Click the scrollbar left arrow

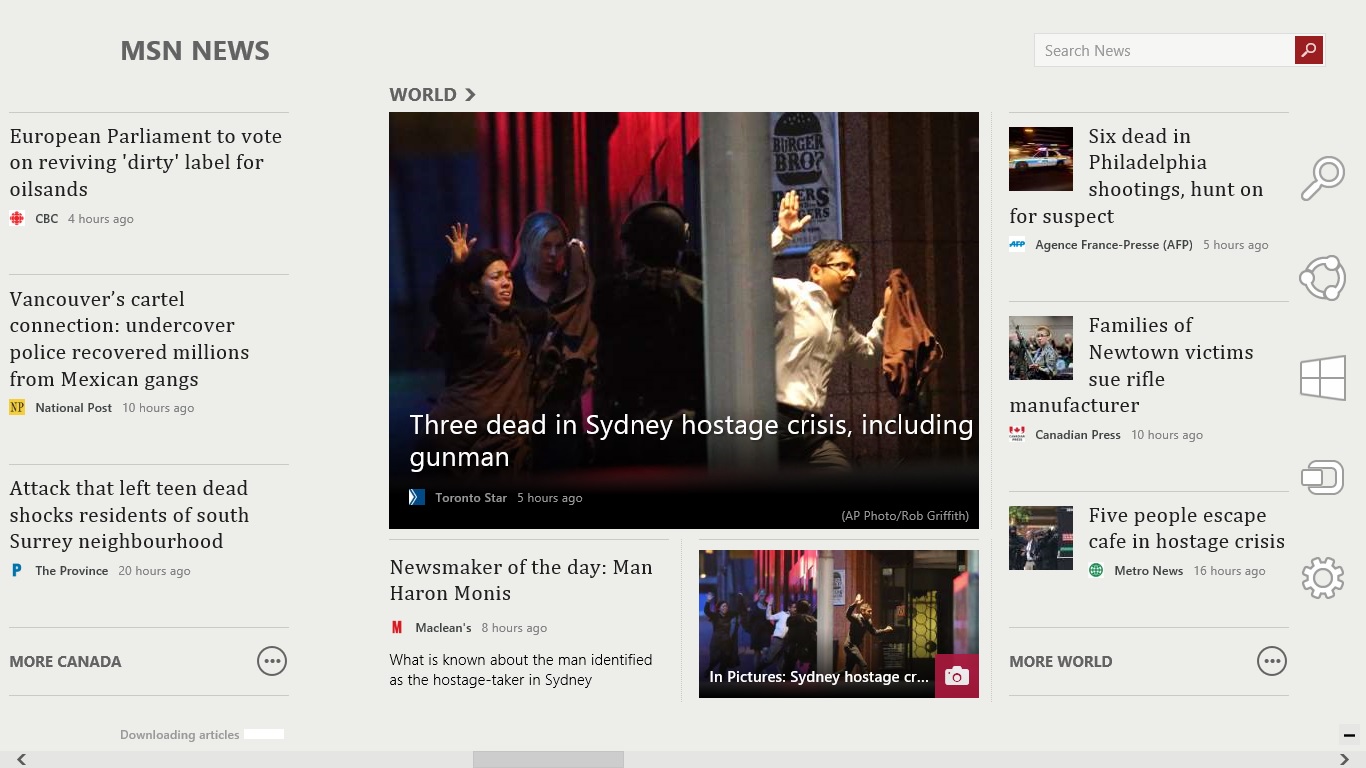[x=21, y=760]
